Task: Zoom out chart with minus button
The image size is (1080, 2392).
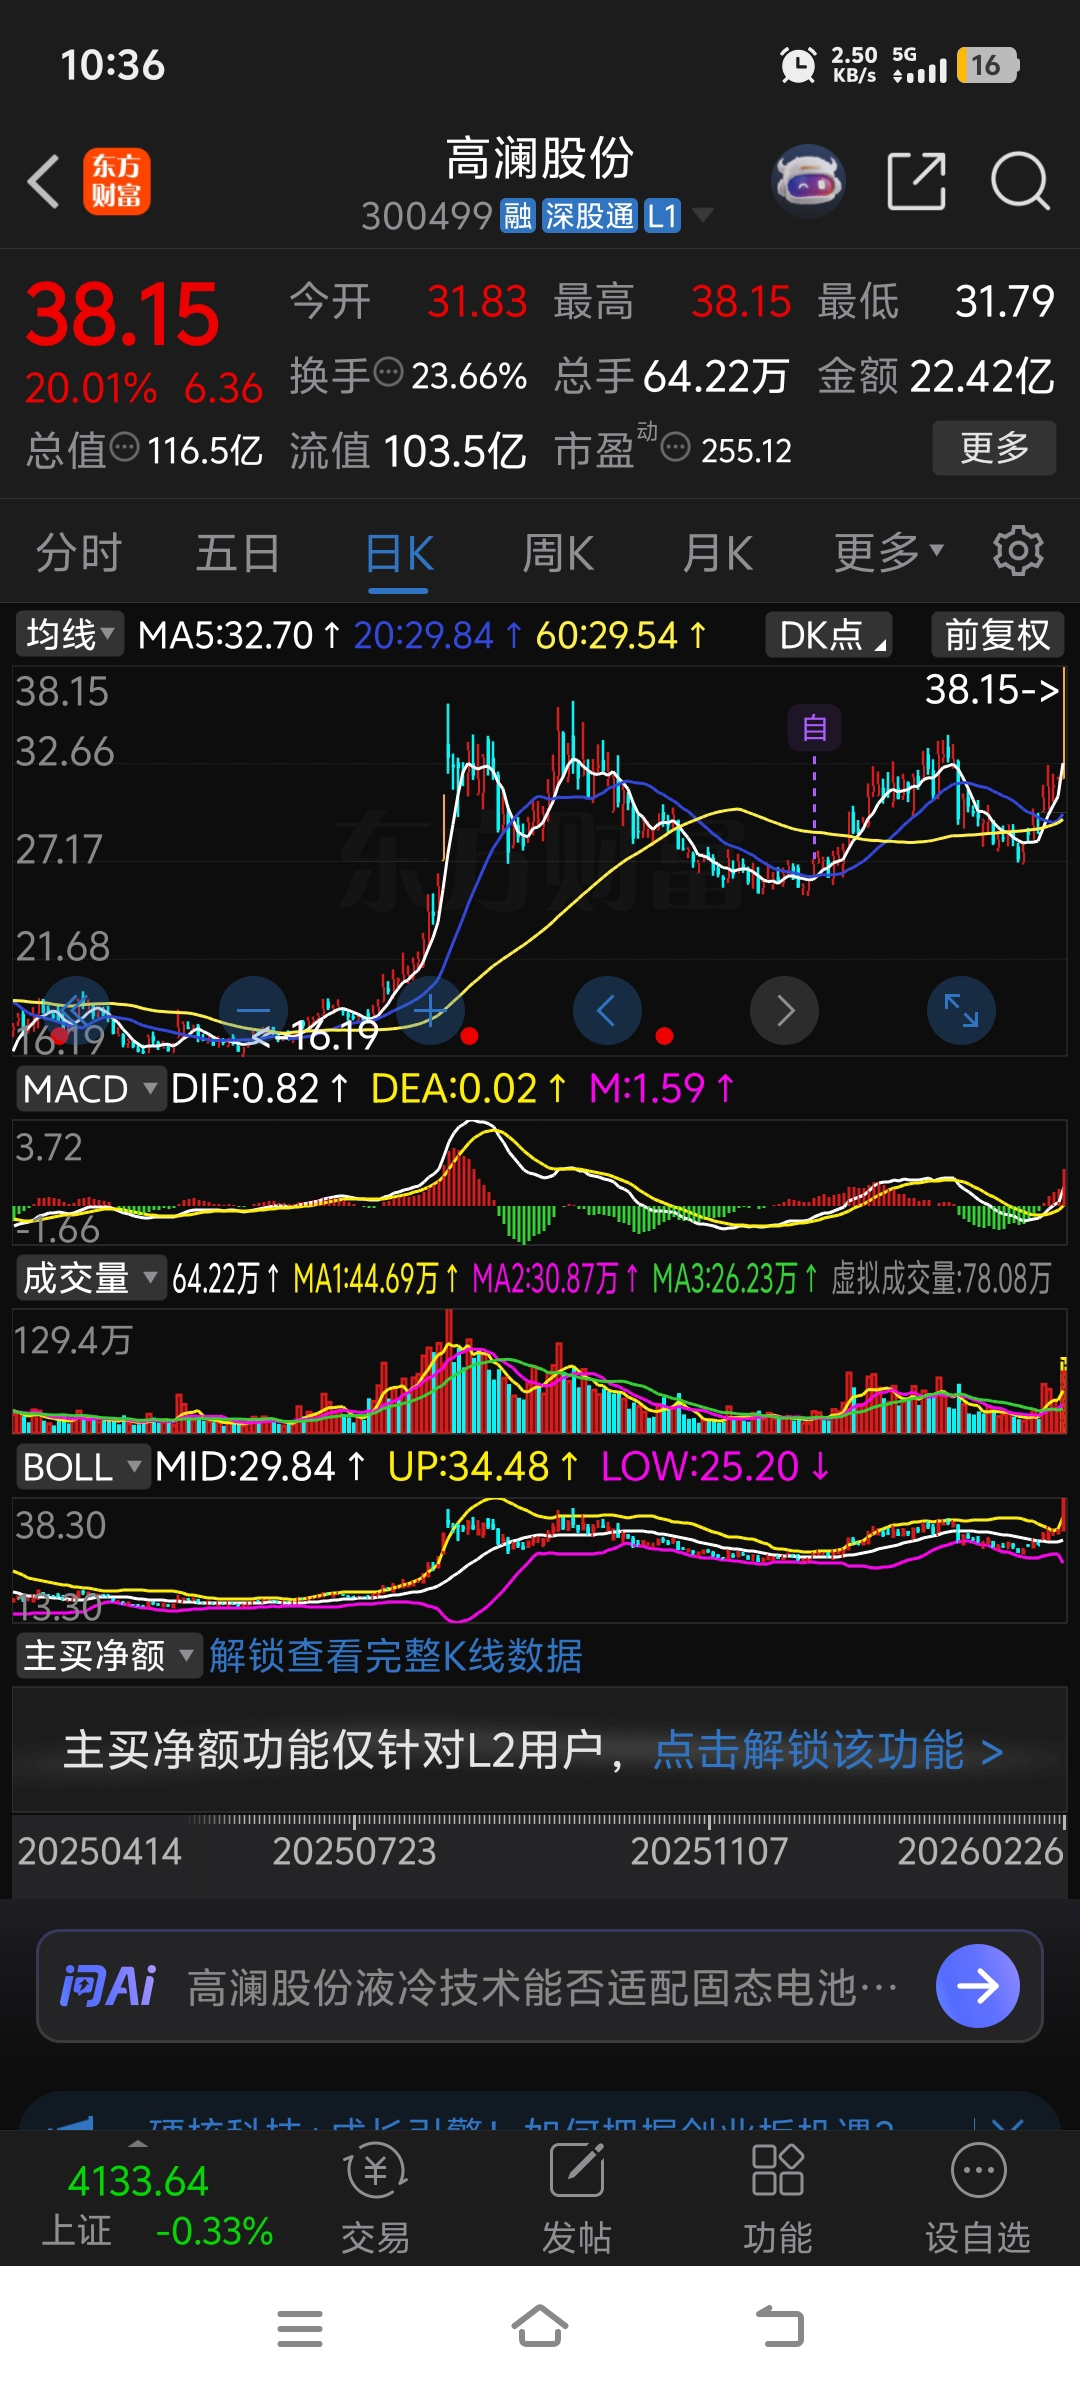Action: pyautogui.click(x=253, y=1011)
